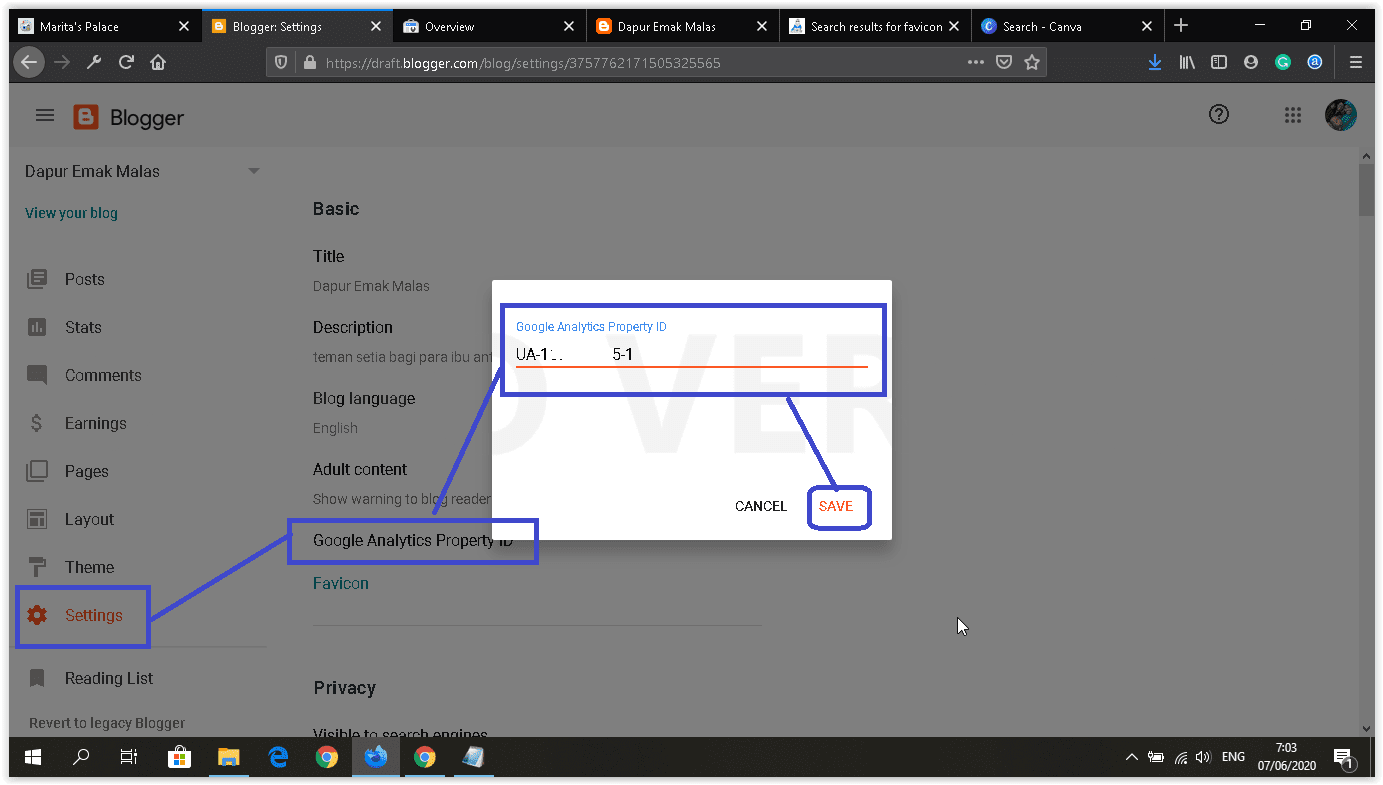Open Grammarly extension icon
Image resolution: width=1383 pixels, height=785 pixels.
[x=1283, y=62]
